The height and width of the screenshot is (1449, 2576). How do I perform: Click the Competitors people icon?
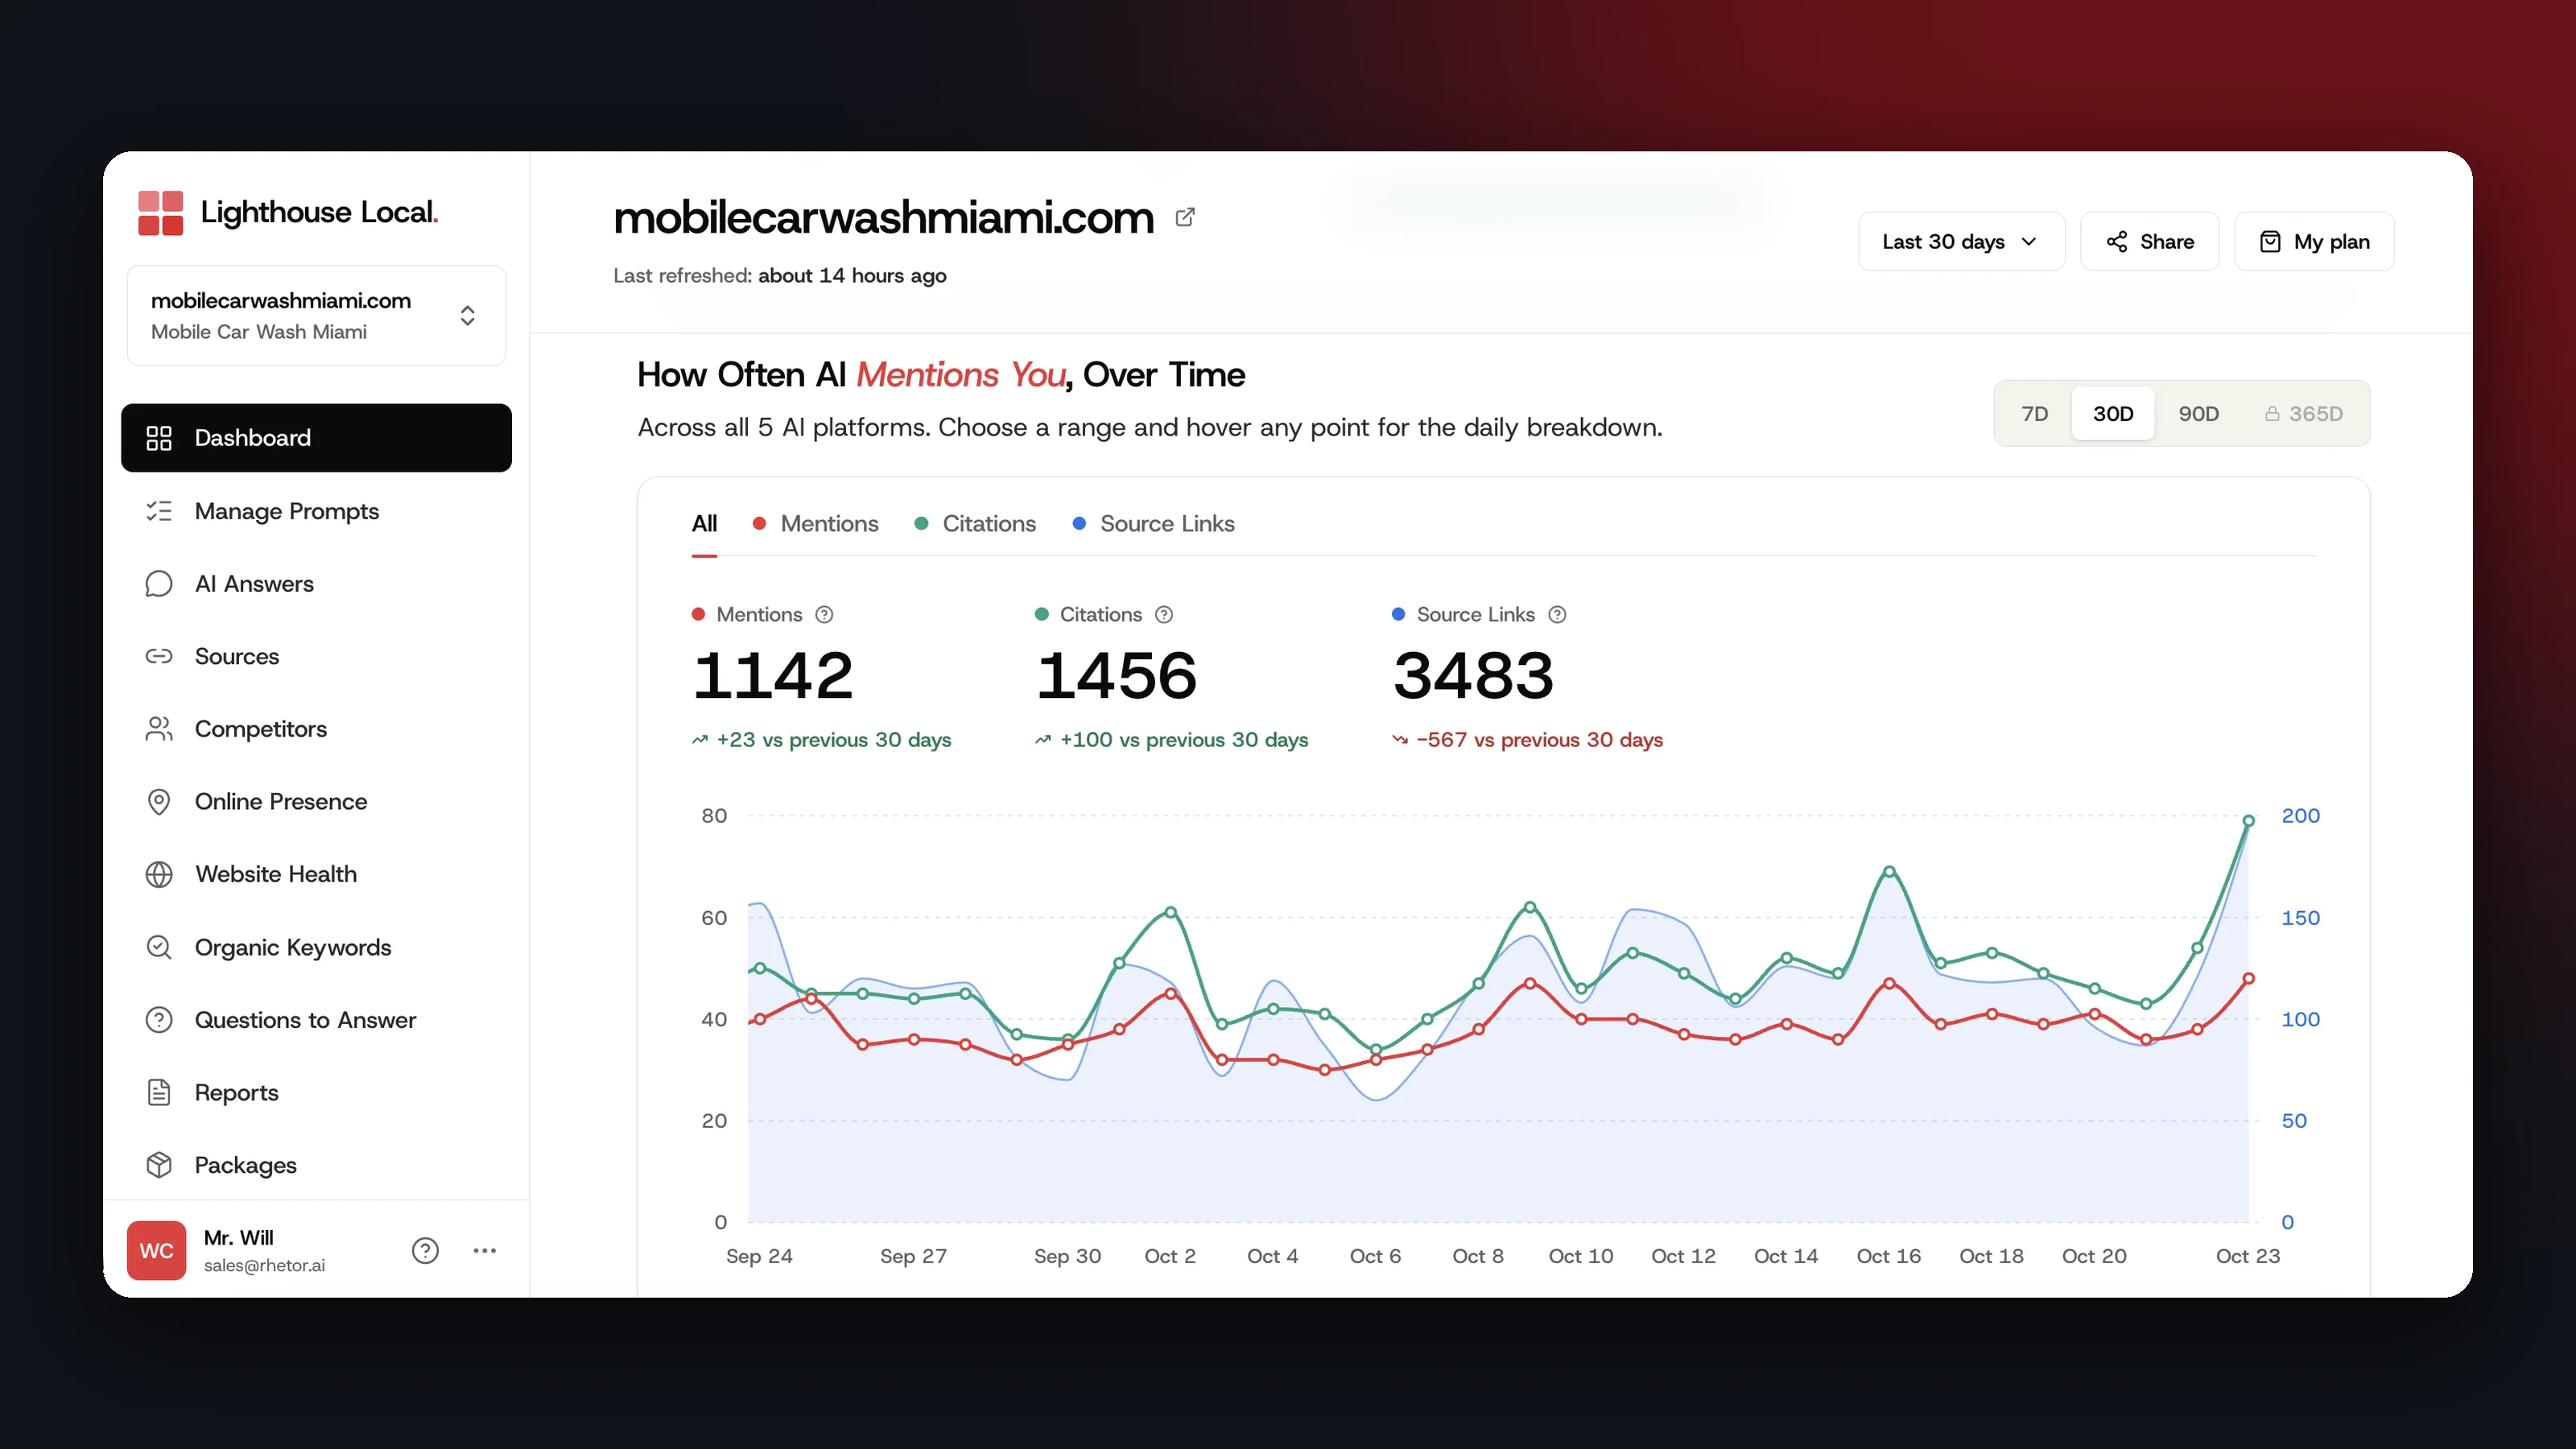click(x=159, y=729)
